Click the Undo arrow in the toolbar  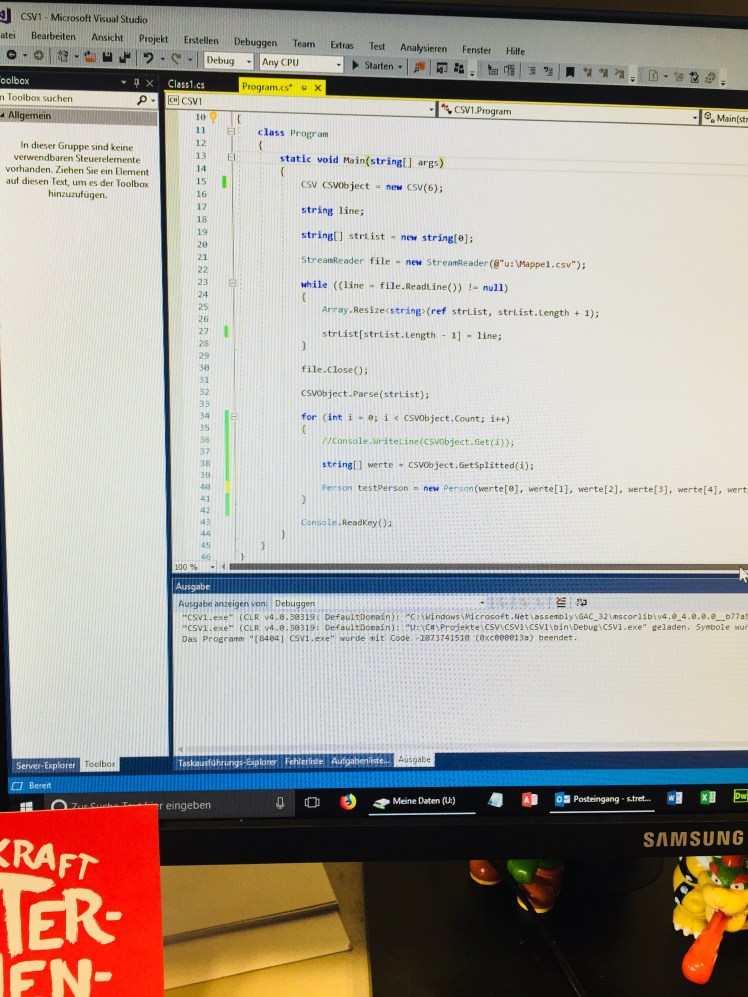[148, 58]
